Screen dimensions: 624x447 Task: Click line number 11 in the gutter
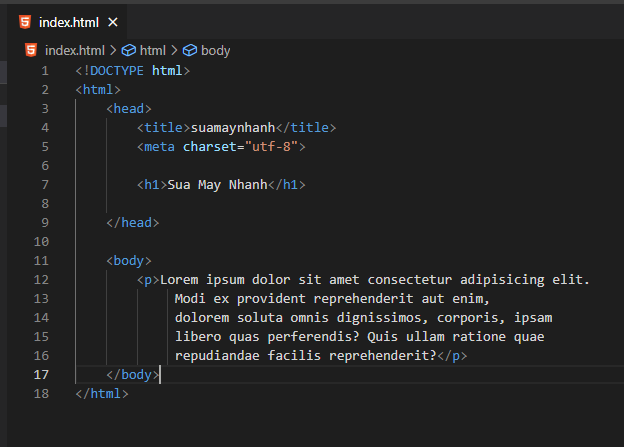point(41,261)
